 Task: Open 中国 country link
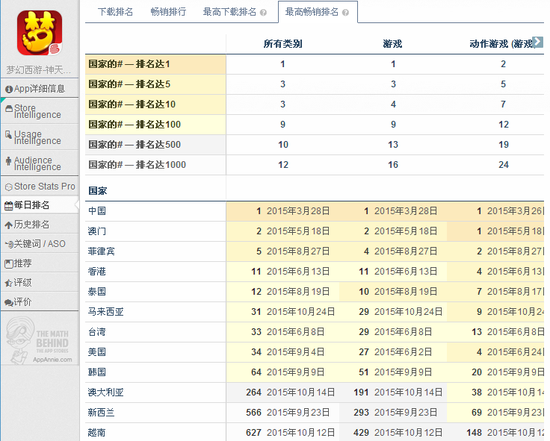click(x=97, y=211)
